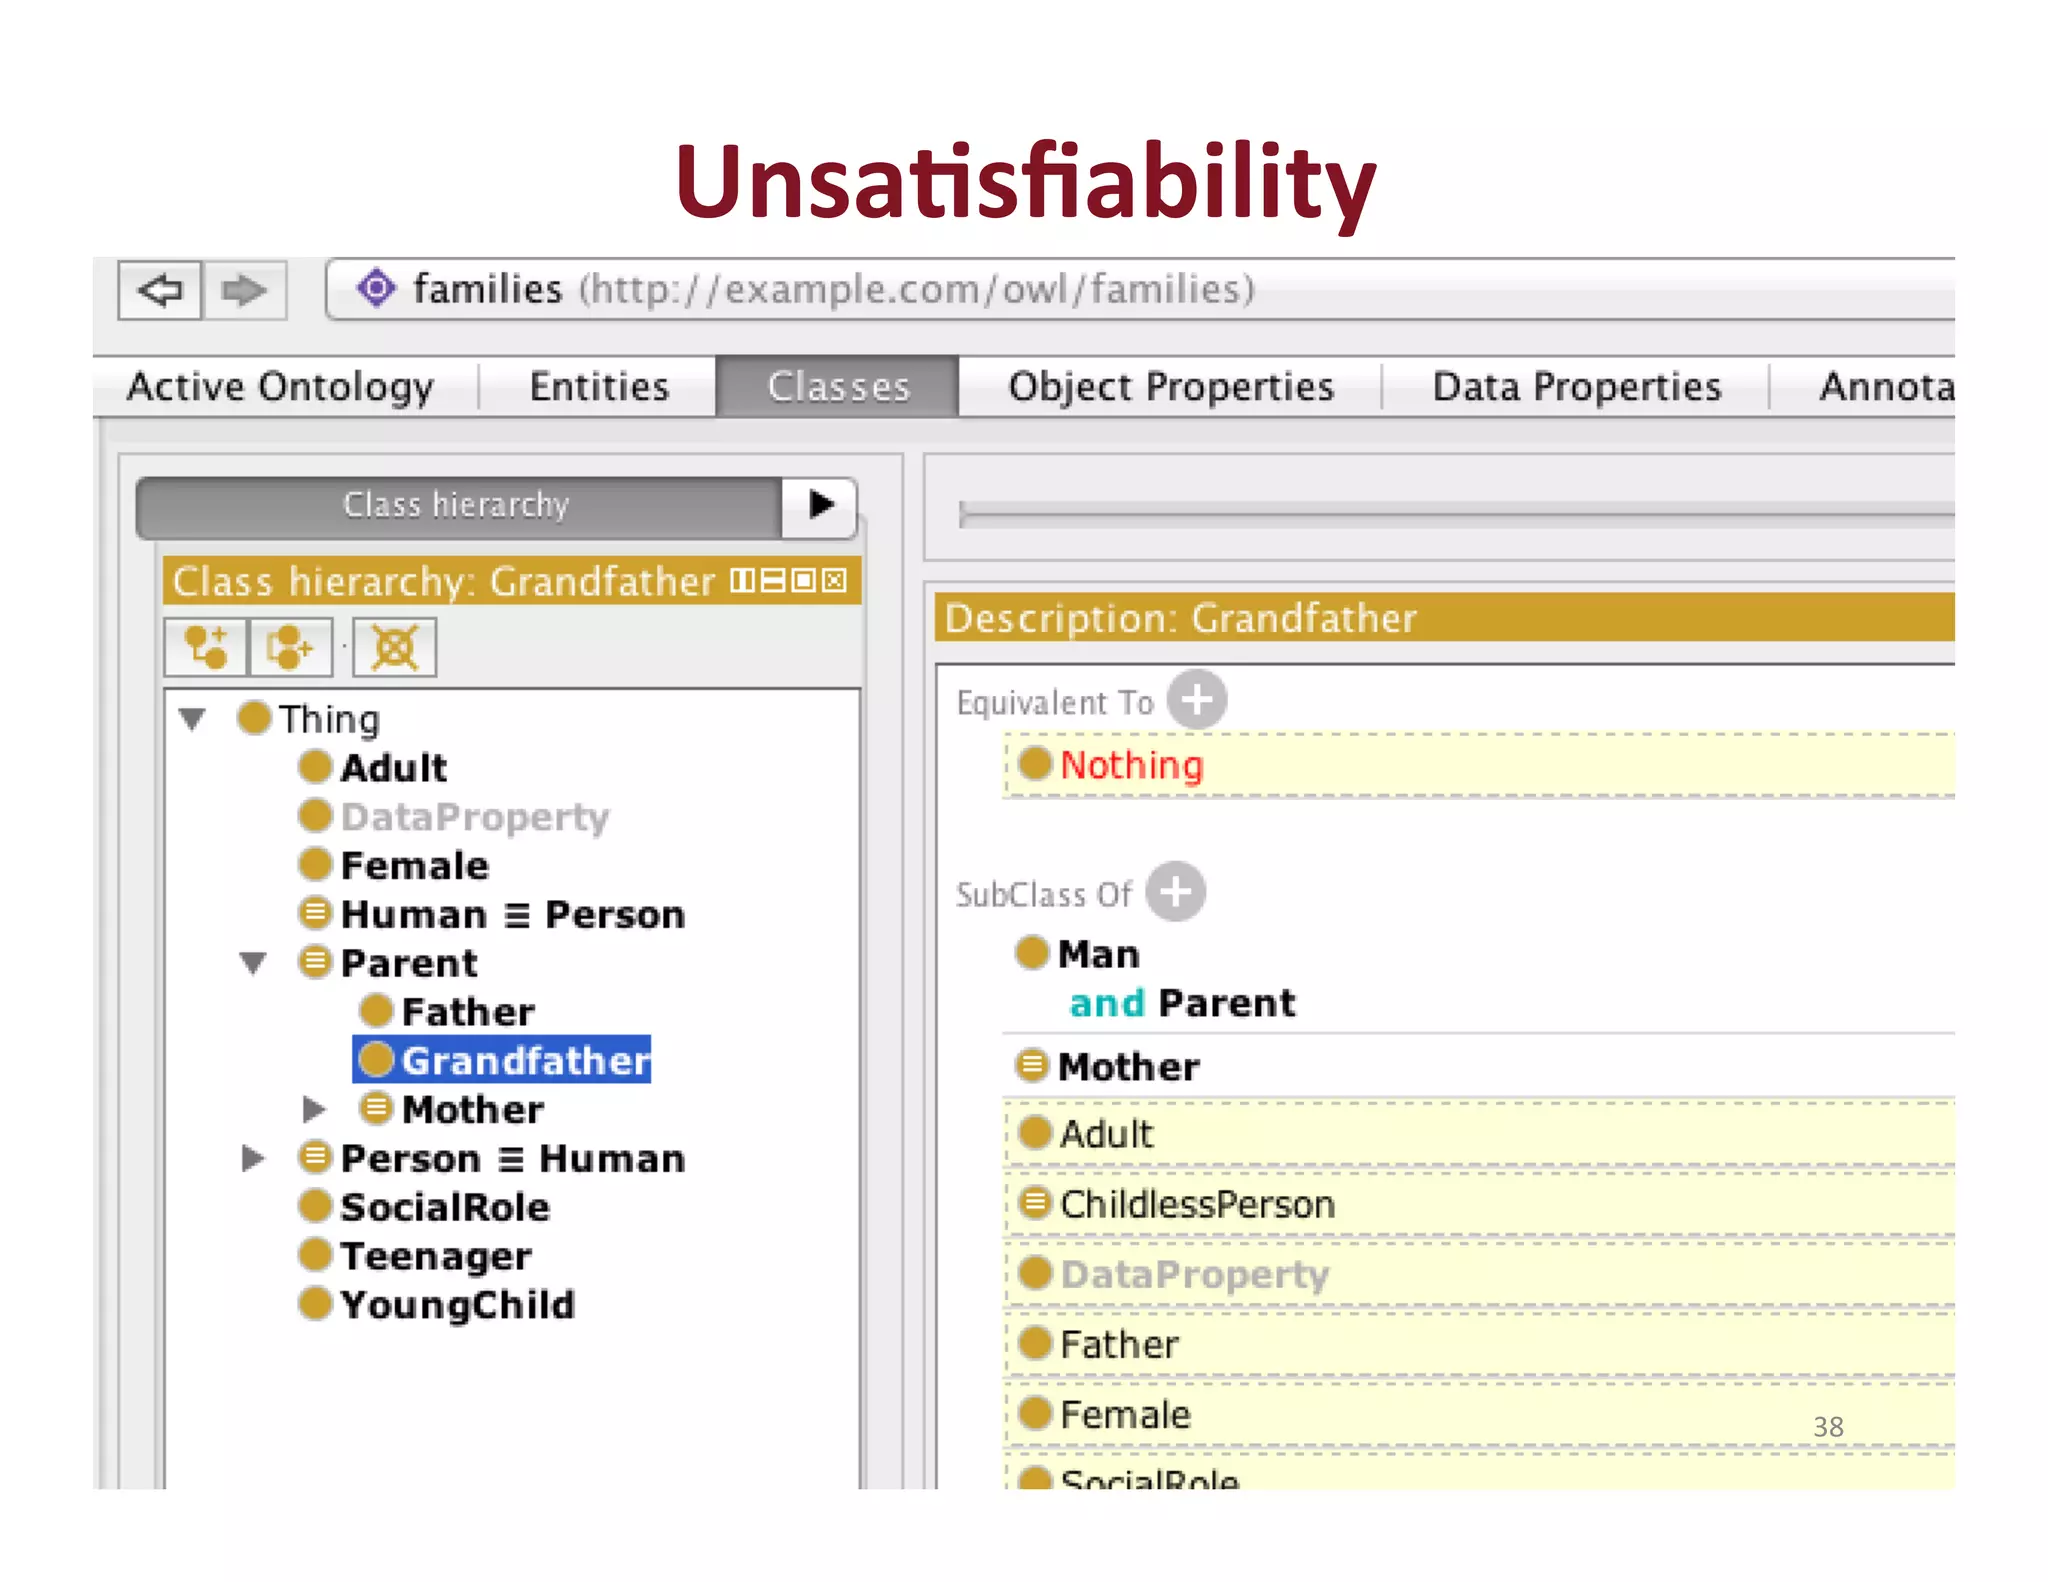Click the families ontology address field
This screenshot has height=1582, width=2048.
click(x=1140, y=289)
